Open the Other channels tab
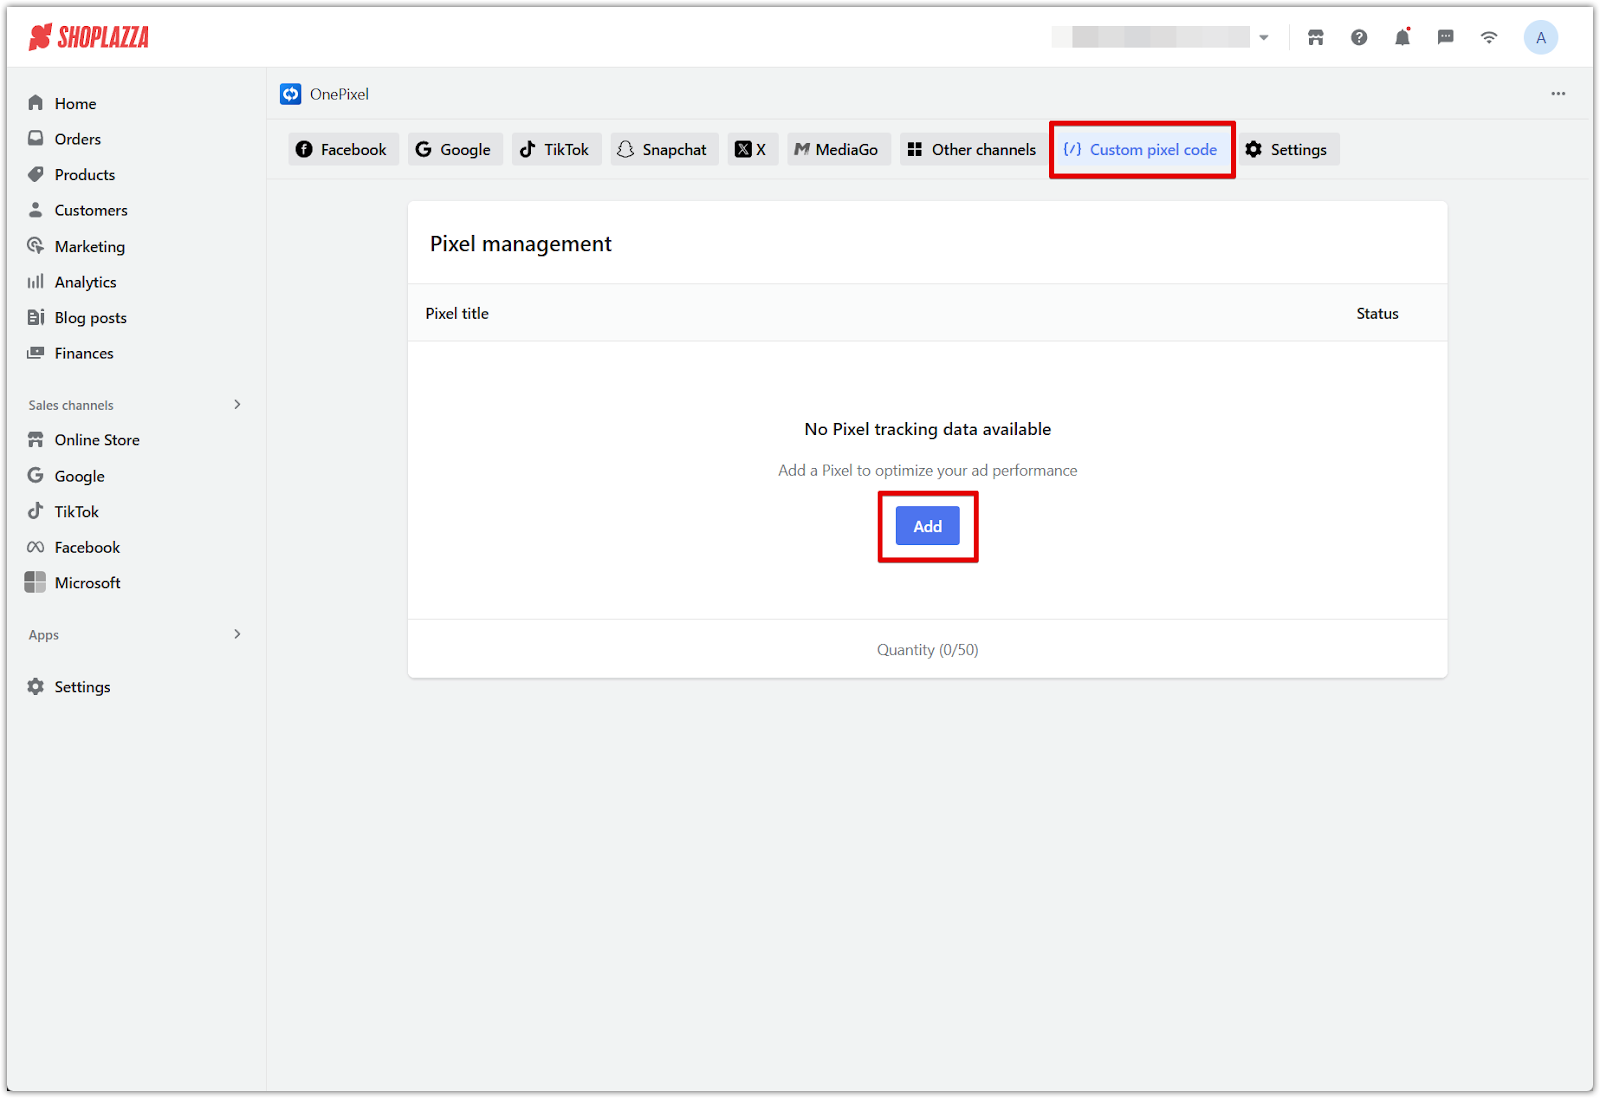1600x1098 pixels. click(974, 149)
